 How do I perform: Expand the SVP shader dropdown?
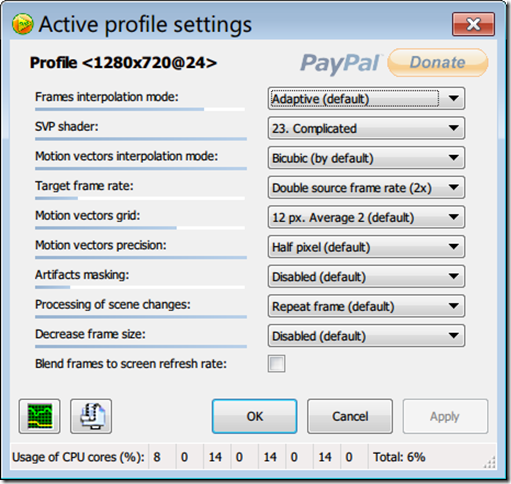(366, 128)
